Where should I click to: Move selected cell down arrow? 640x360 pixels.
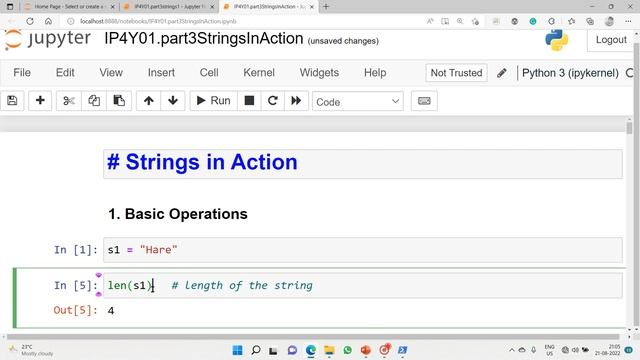173,100
